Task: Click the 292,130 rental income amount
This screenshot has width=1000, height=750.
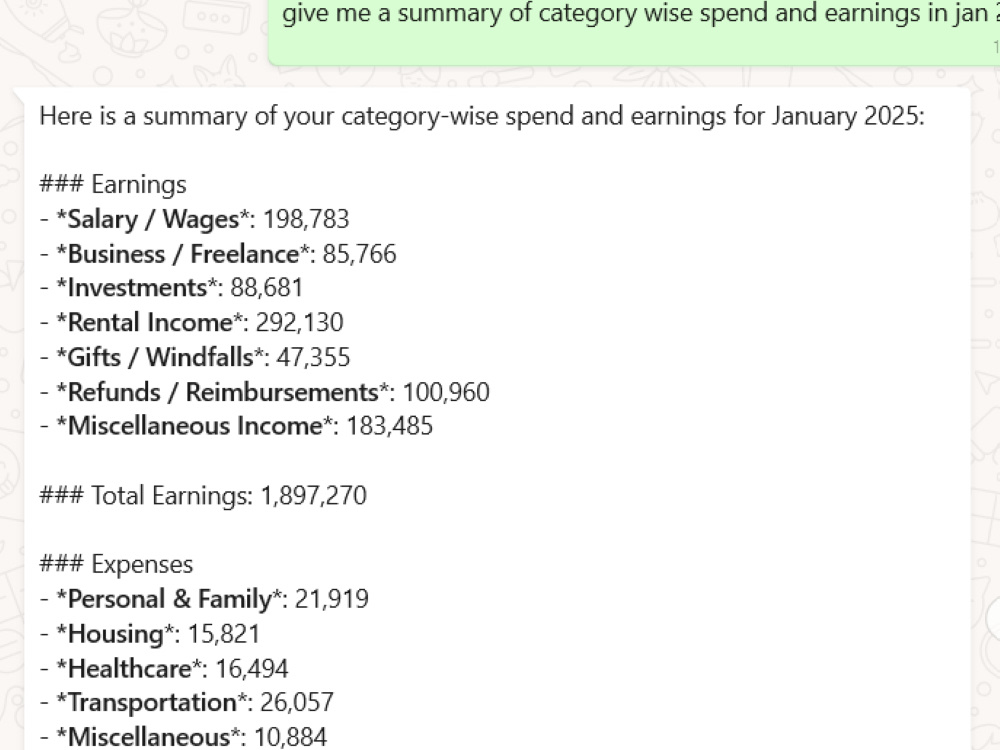Action: pyautogui.click(x=299, y=322)
